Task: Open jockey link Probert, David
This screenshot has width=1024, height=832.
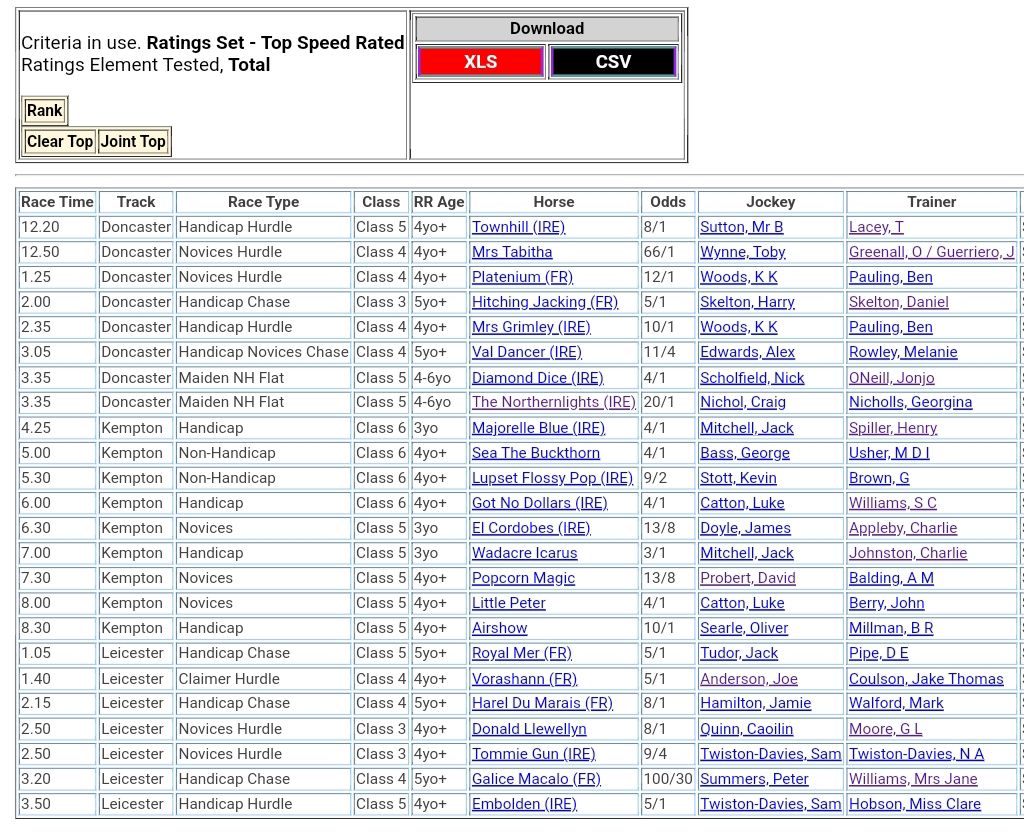Action: [748, 578]
